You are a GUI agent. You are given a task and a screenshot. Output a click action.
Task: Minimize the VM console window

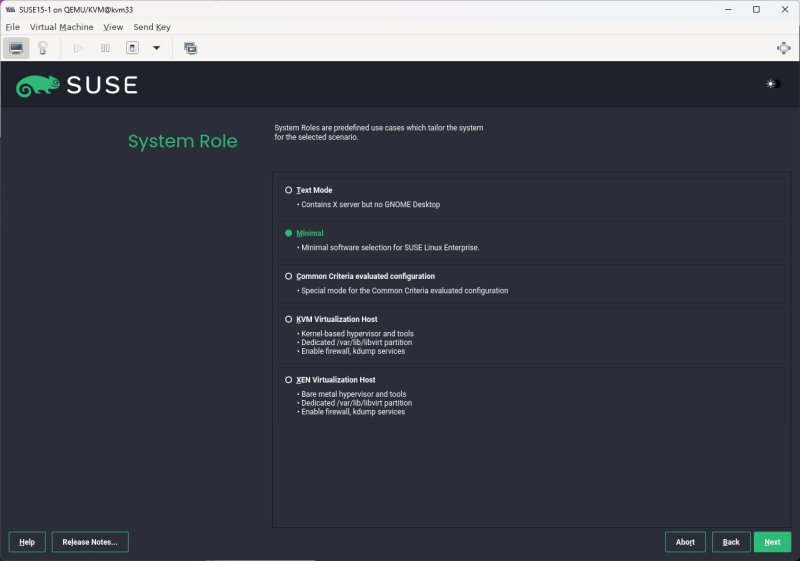(x=728, y=10)
